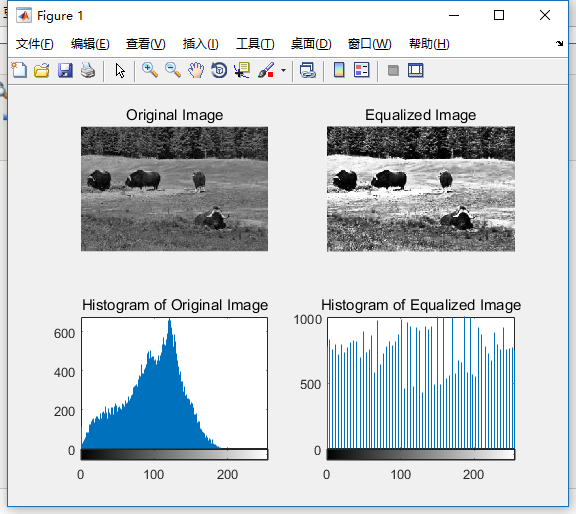Viewport: 576px width, 514px height.
Task: Open the 编辑(E) menu
Action: point(90,44)
